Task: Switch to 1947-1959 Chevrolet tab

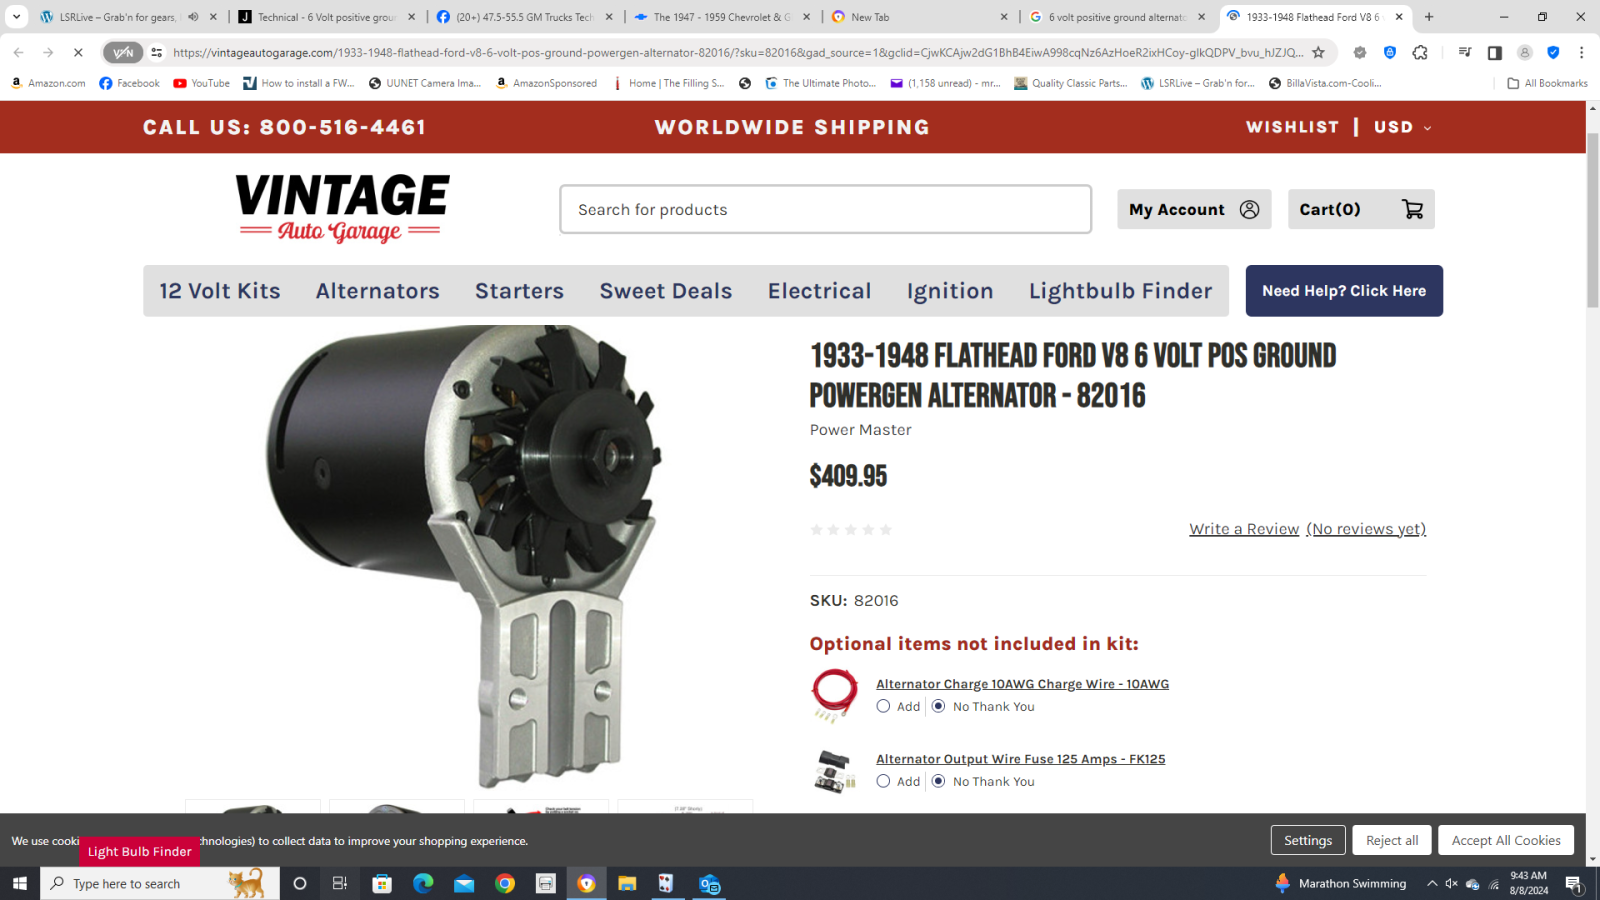Action: 722,17
